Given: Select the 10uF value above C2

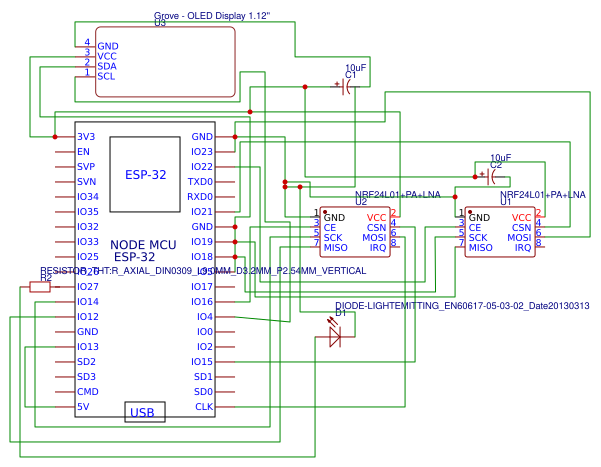Looking at the screenshot, I should click(501, 158).
